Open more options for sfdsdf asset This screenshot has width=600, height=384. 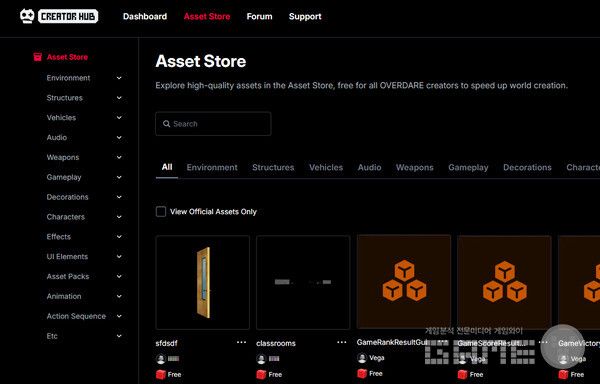(241, 342)
